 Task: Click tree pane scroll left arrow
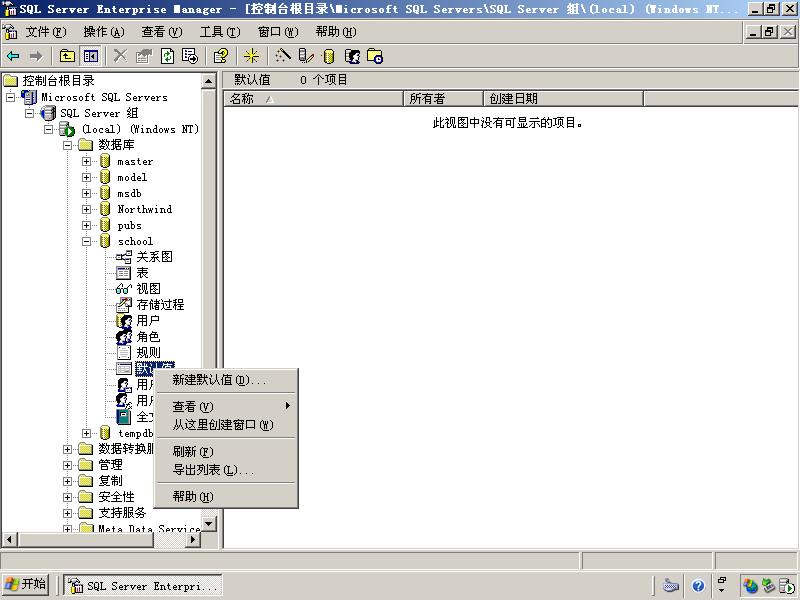9,539
